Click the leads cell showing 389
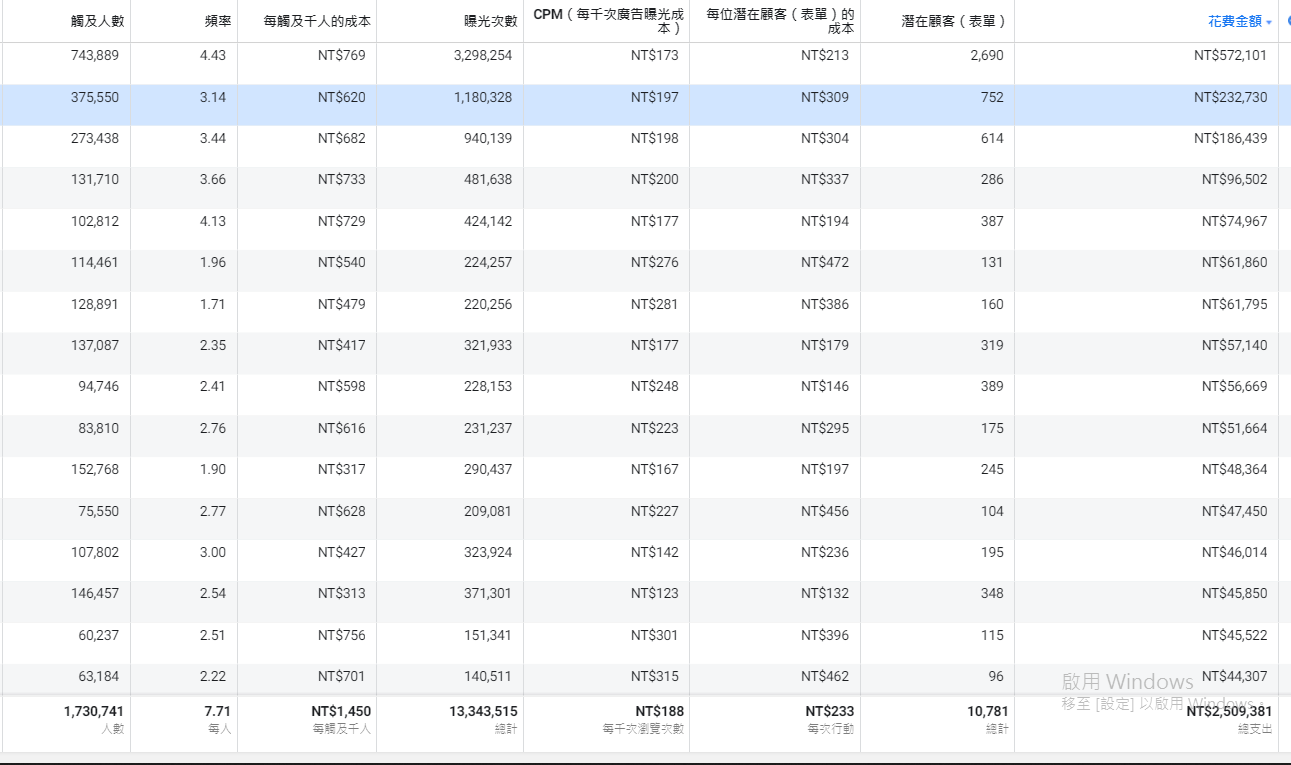This screenshot has width=1291, height=765. [992, 387]
